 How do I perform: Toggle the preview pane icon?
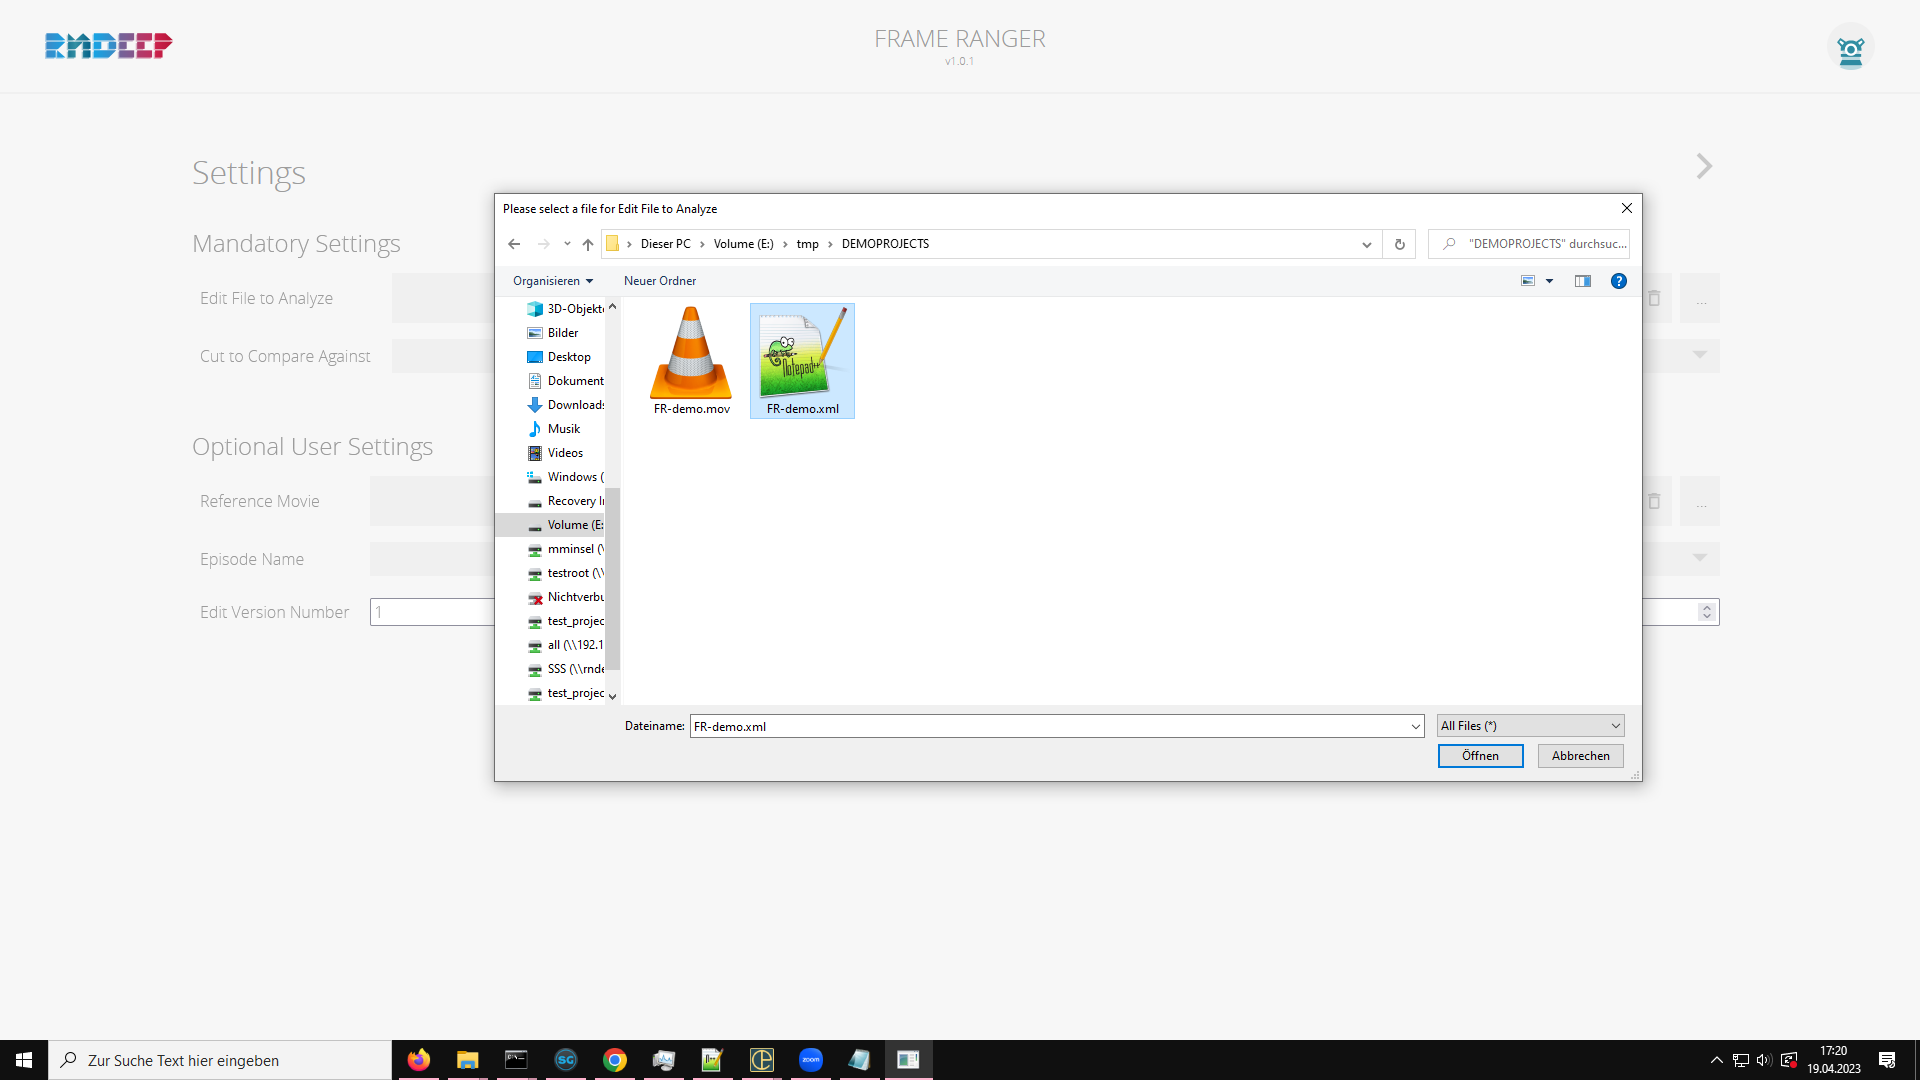(x=1582, y=281)
